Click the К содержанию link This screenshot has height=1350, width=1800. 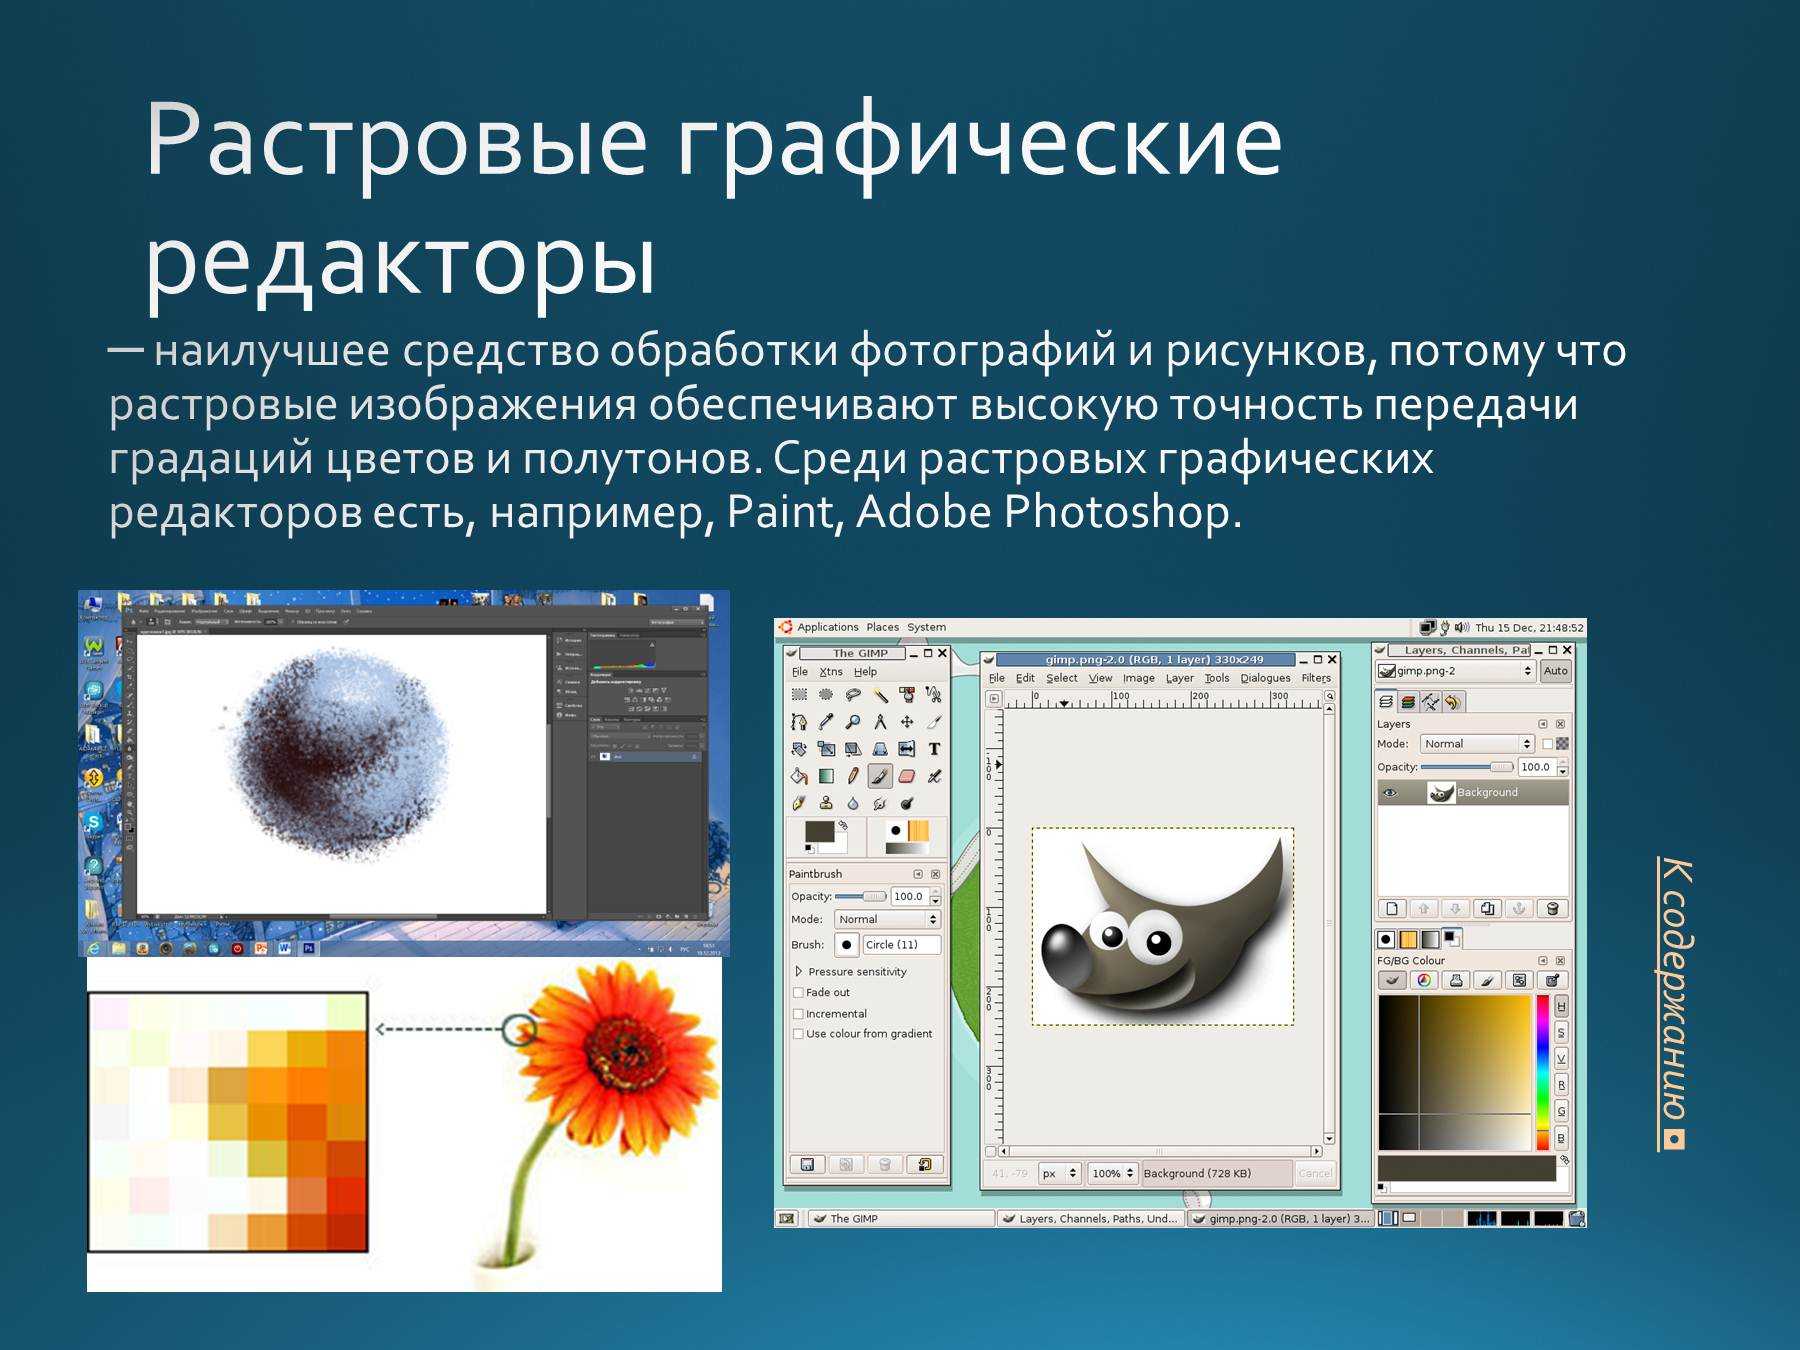1673,1004
